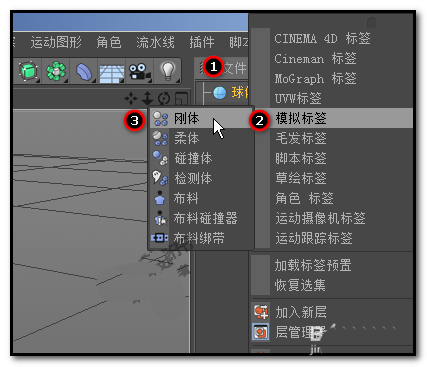Expand 模拟标签 submenu
Viewport: 427px width, 367px height.
[x=301, y=118]
